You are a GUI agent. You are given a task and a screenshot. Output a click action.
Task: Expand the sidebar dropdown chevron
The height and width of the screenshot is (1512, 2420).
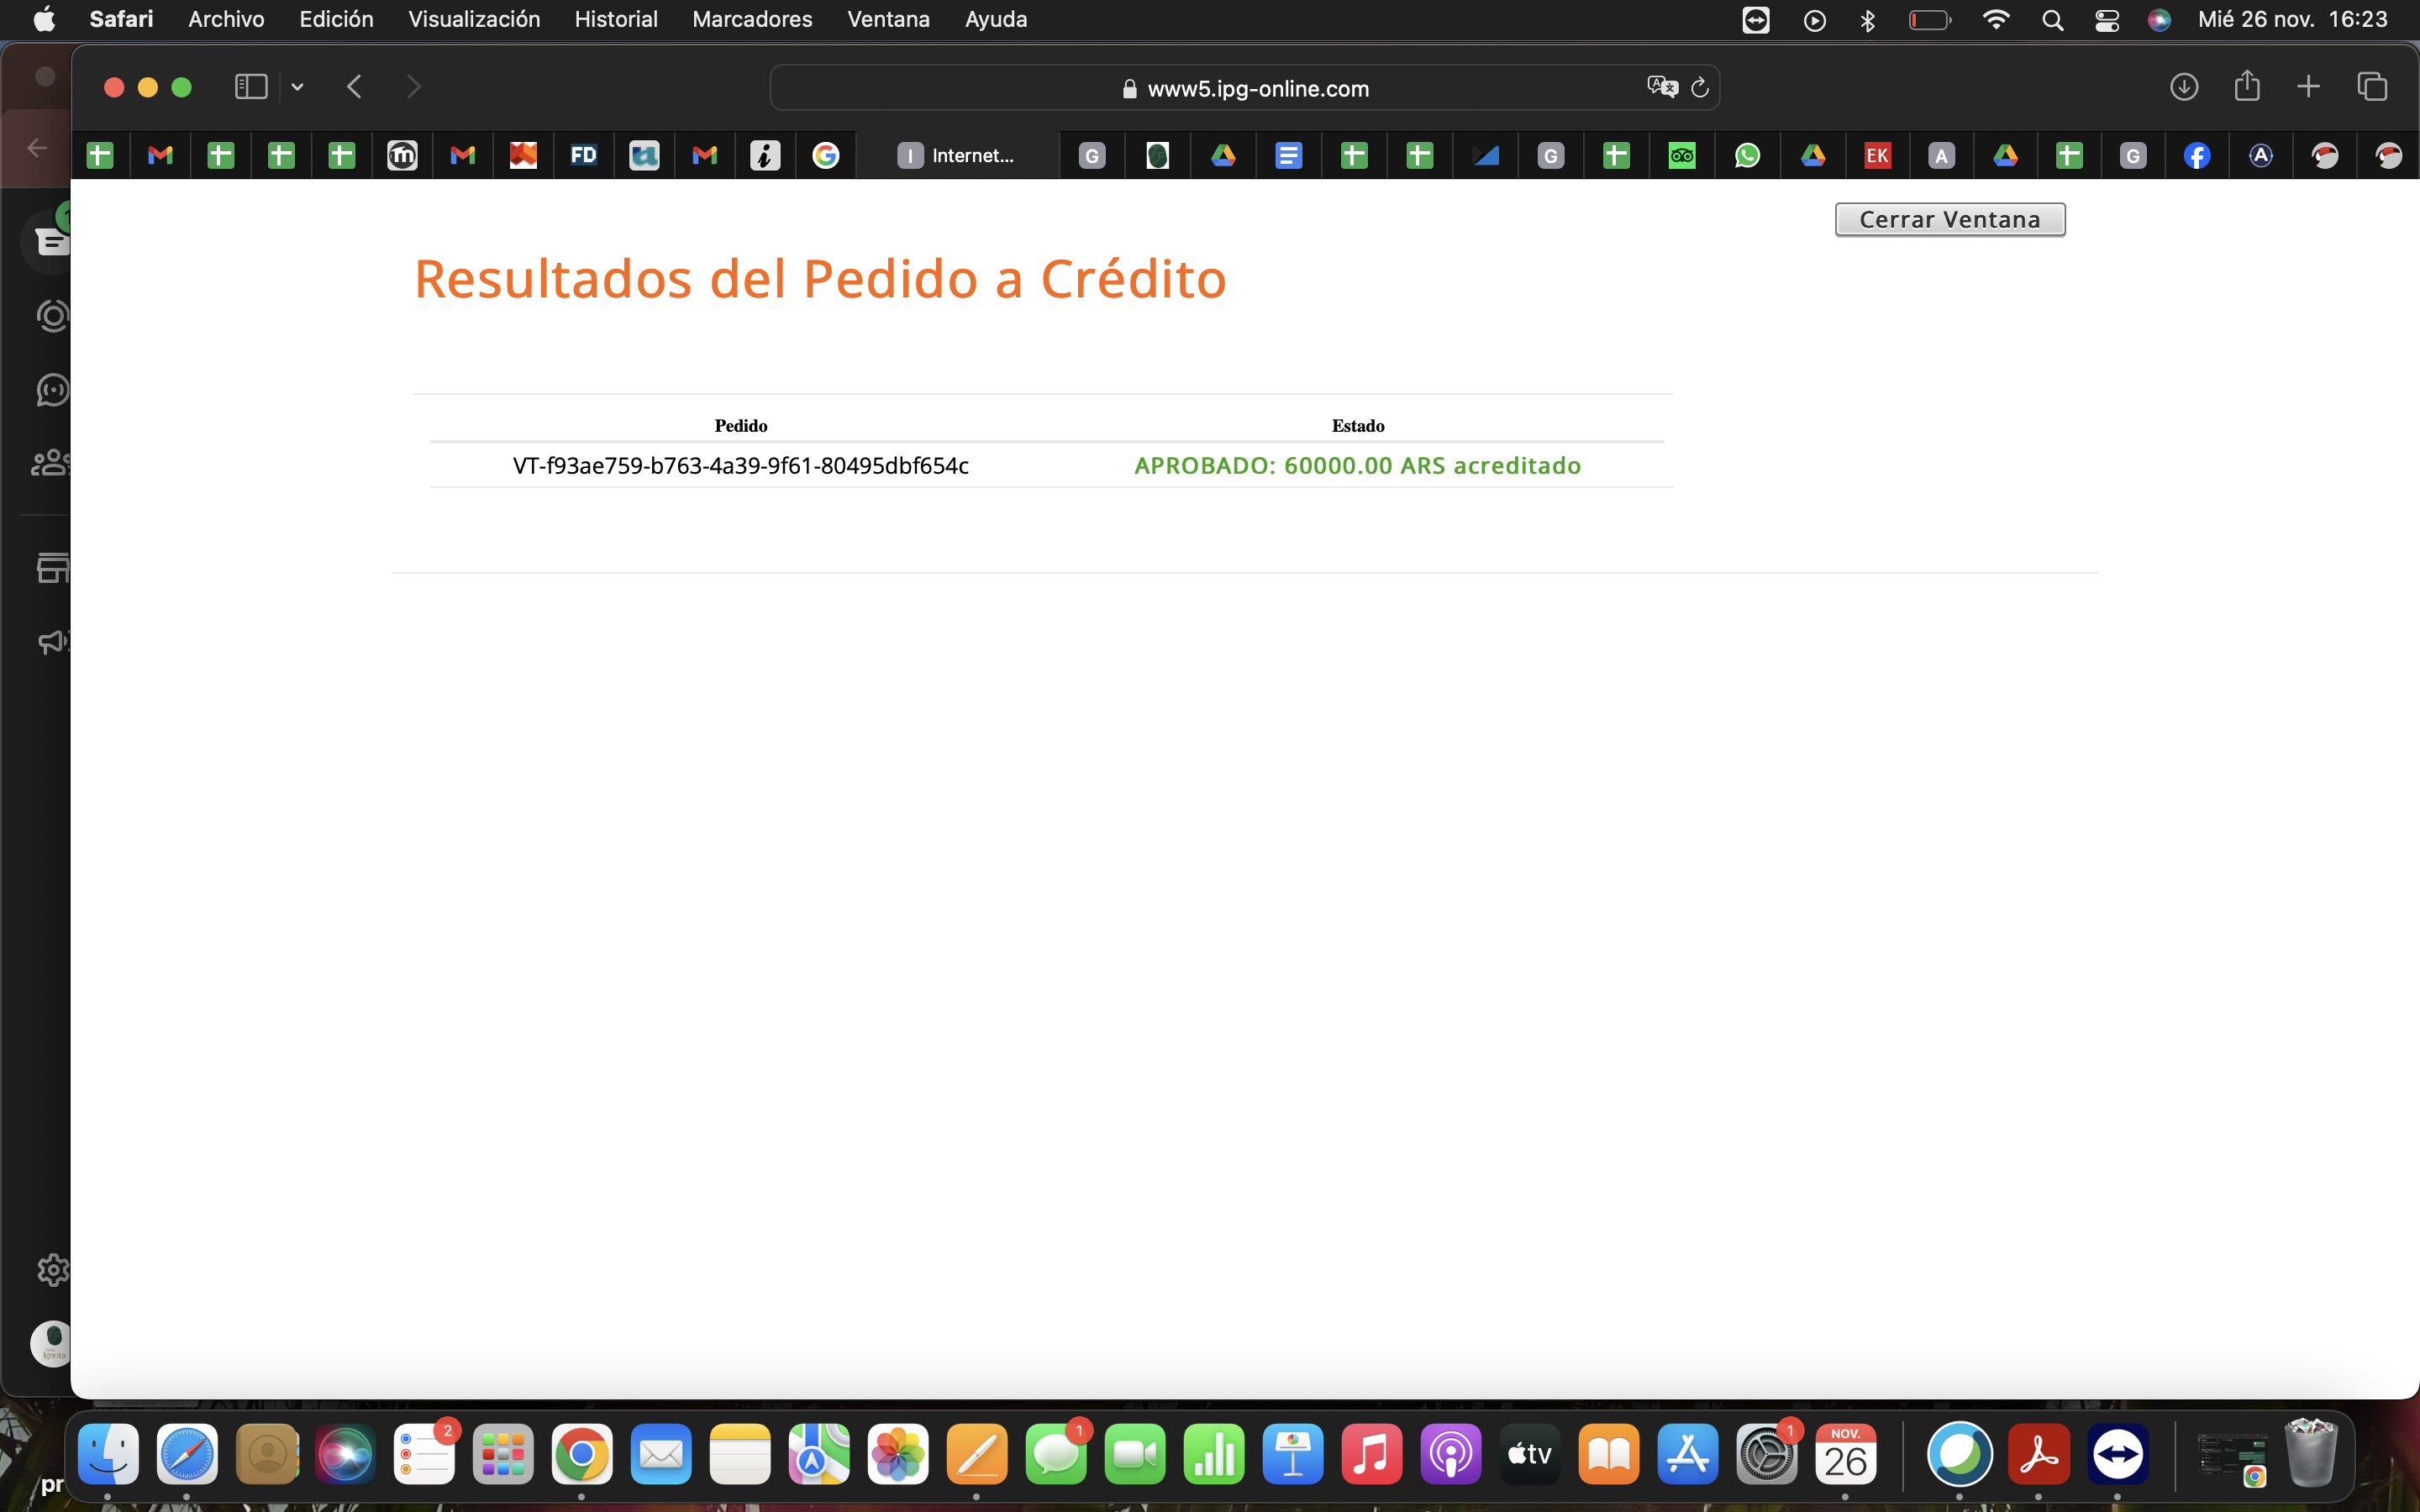(x=297, y=87)
